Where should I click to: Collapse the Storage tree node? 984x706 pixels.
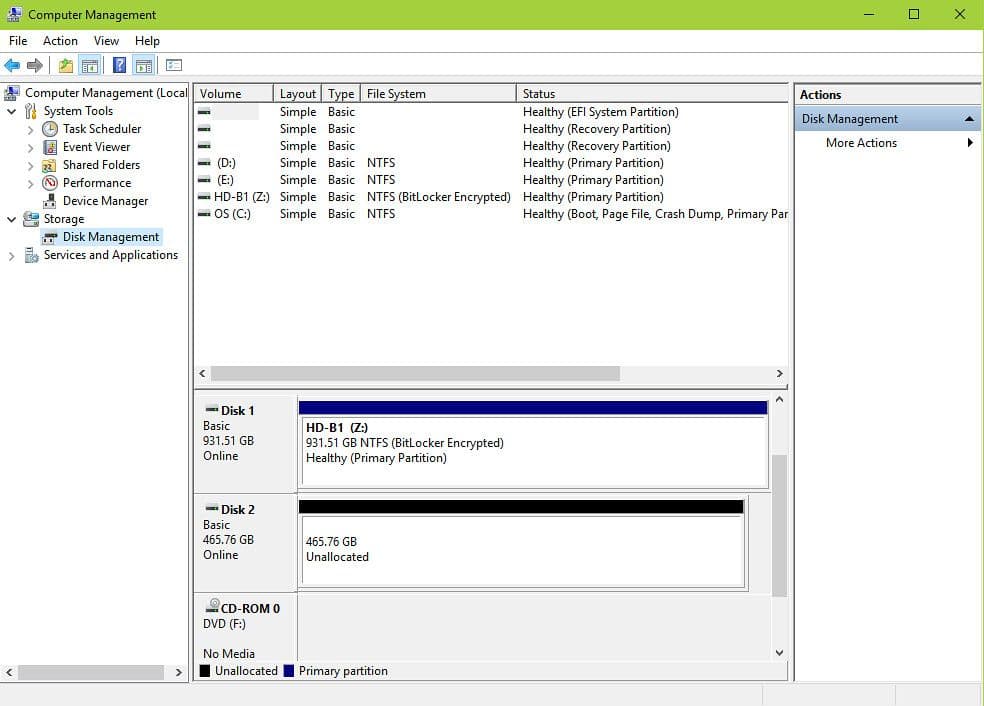click(x=11, y=219)
